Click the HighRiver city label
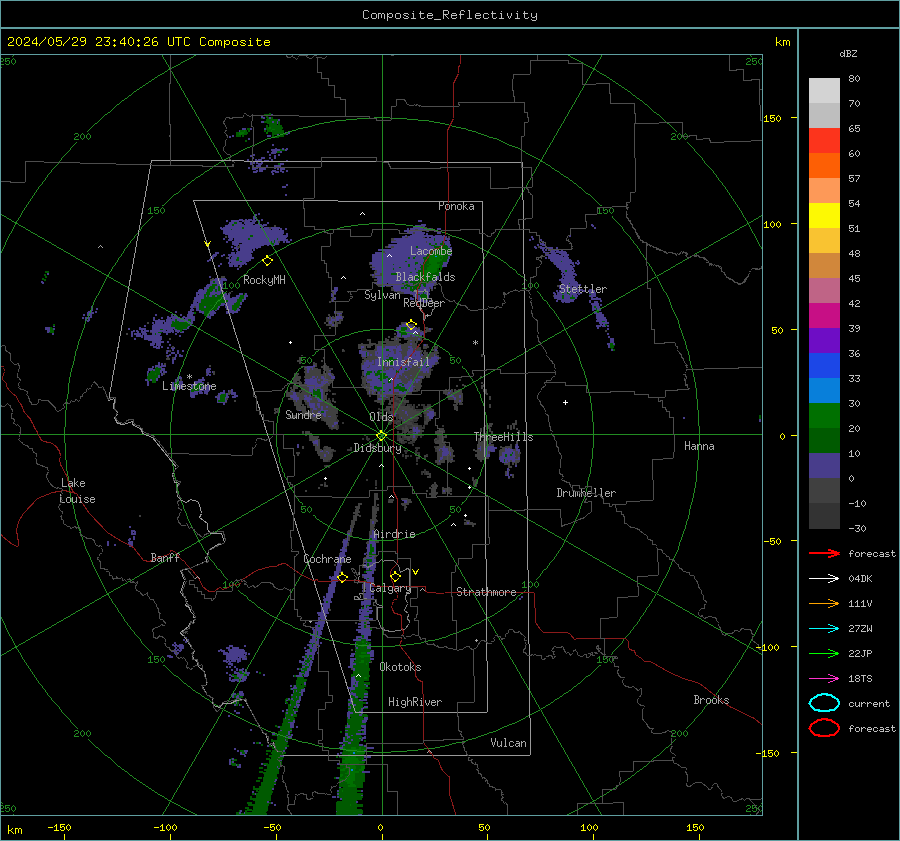 point(415,702)
